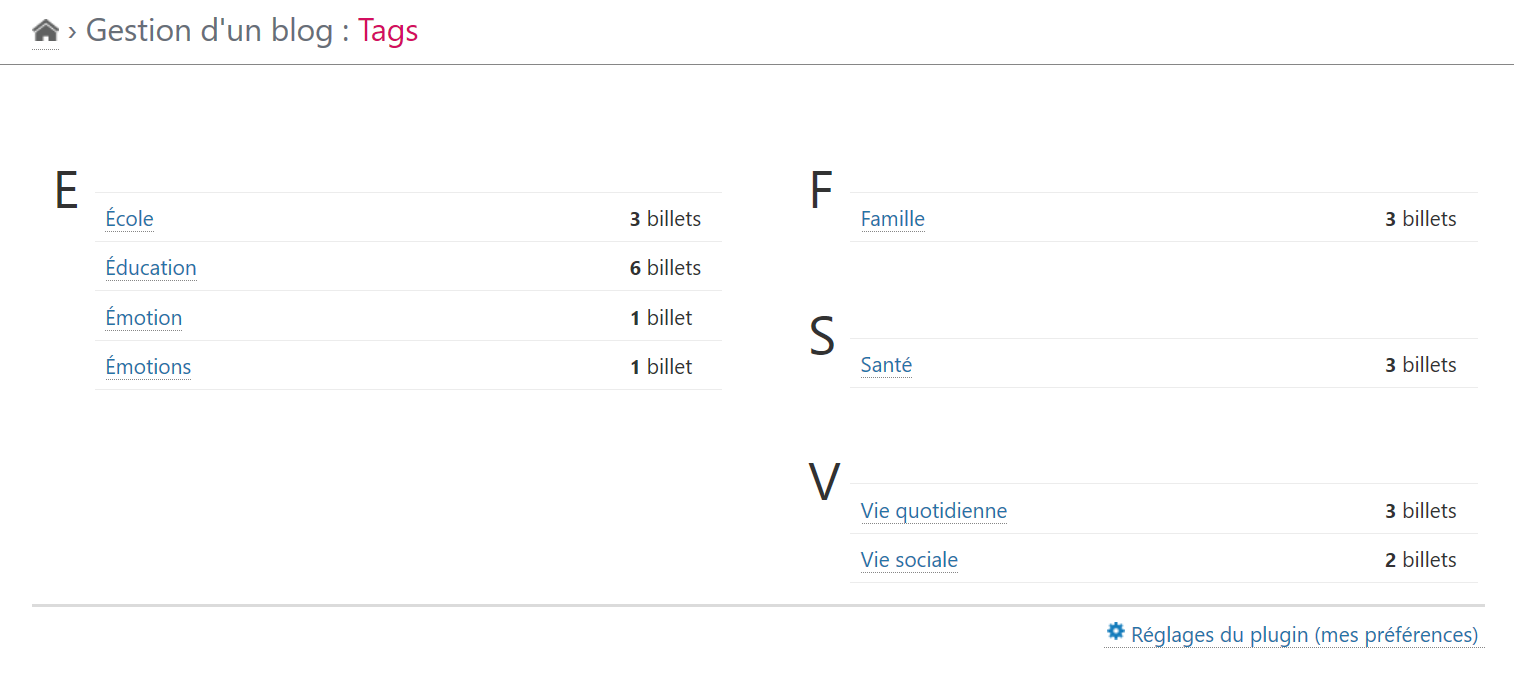
Task: Click the letter F section heading
Action: pos(821,191)
